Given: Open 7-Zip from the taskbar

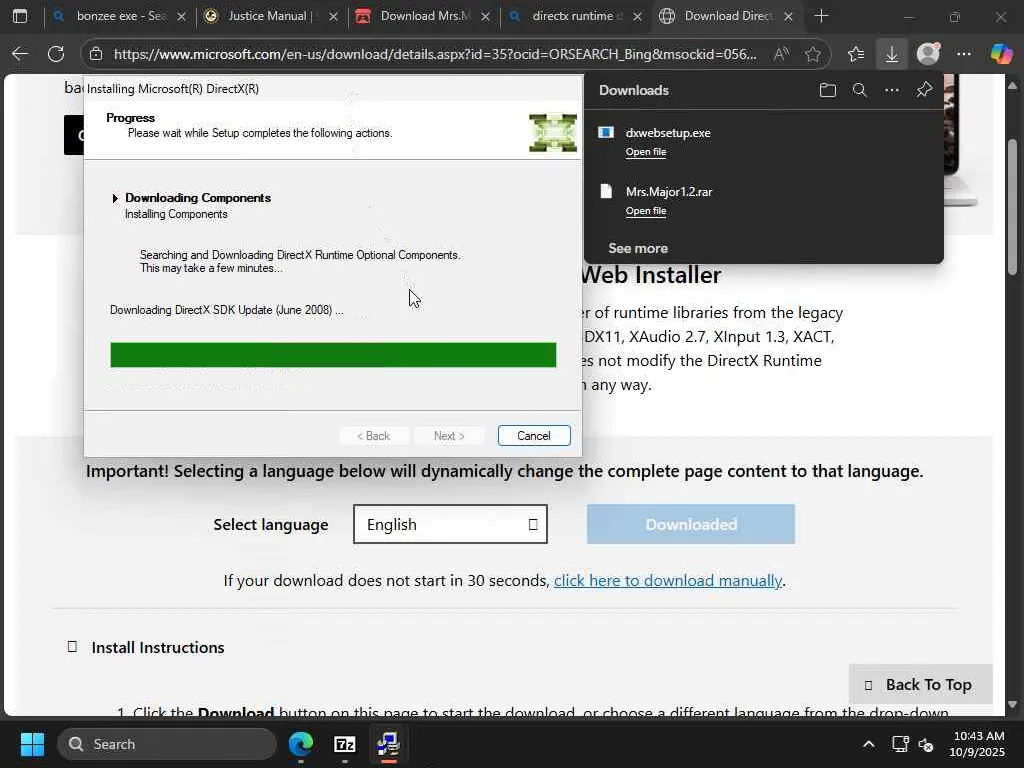Looking at the screenshot, I should coord(344,744).
